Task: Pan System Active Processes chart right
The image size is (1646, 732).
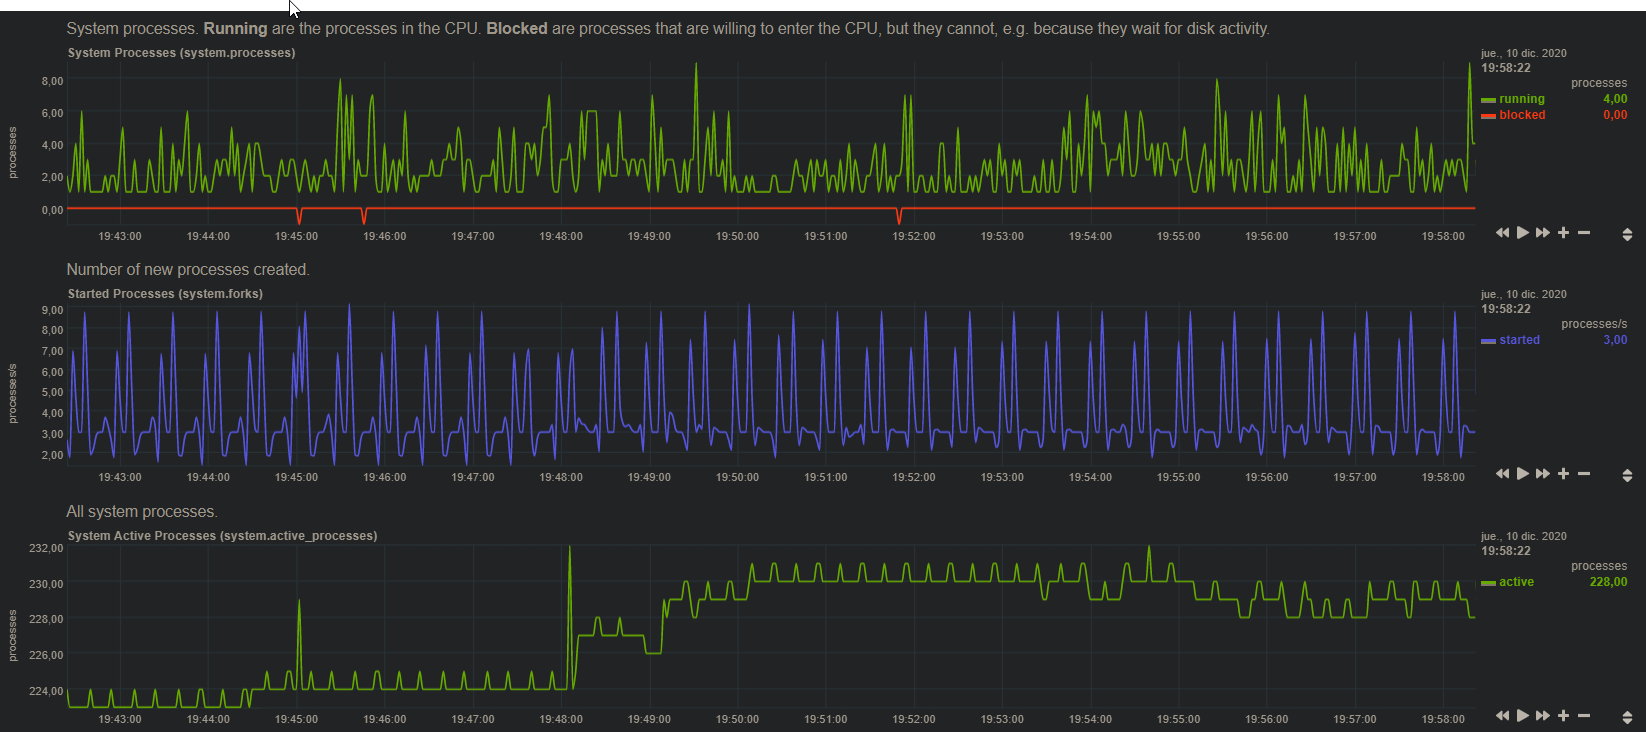Action: point(1543,716)
